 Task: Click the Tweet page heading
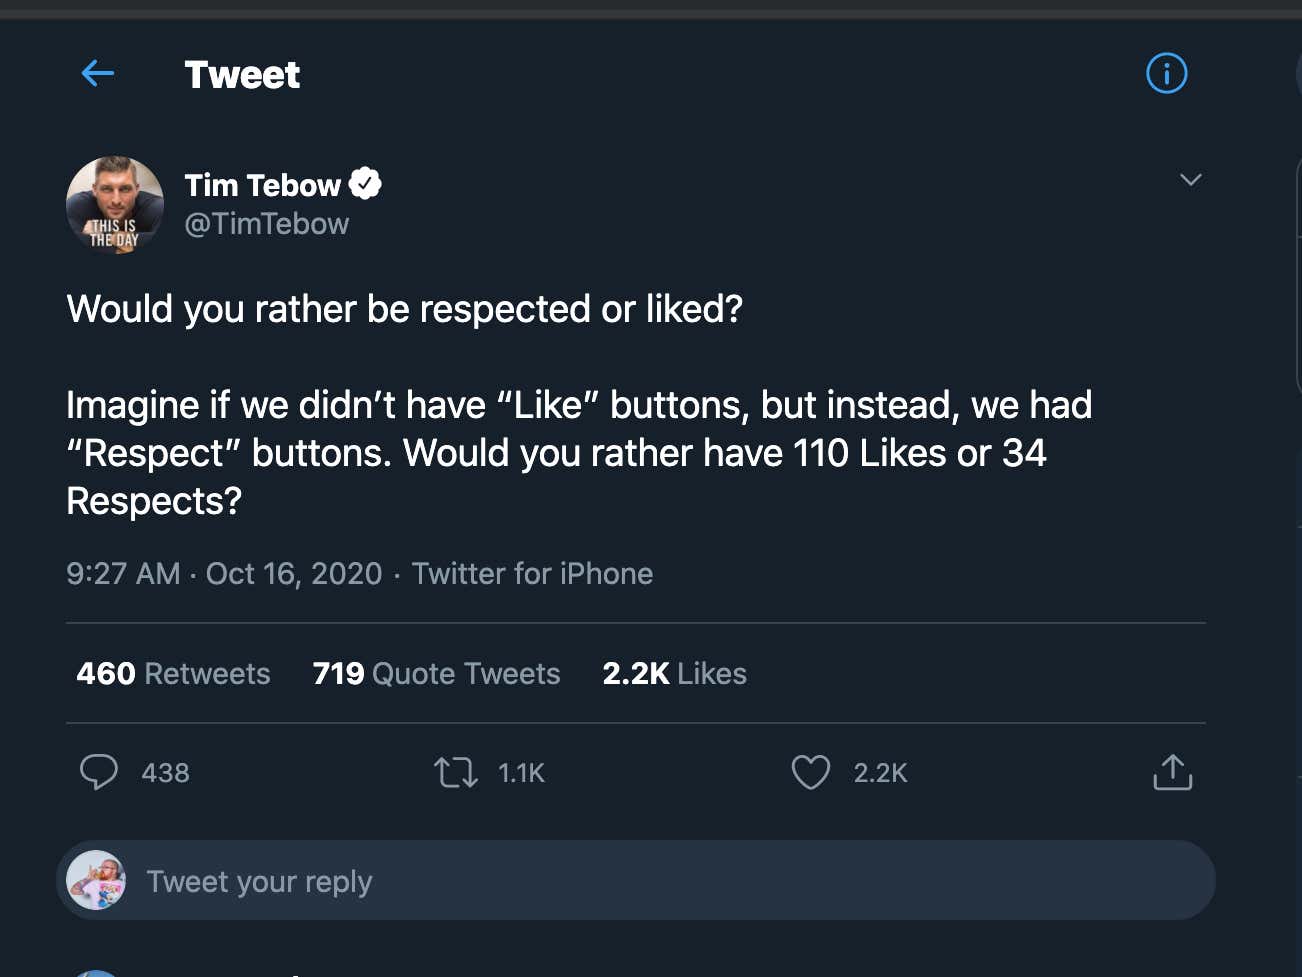click(242, 75)
